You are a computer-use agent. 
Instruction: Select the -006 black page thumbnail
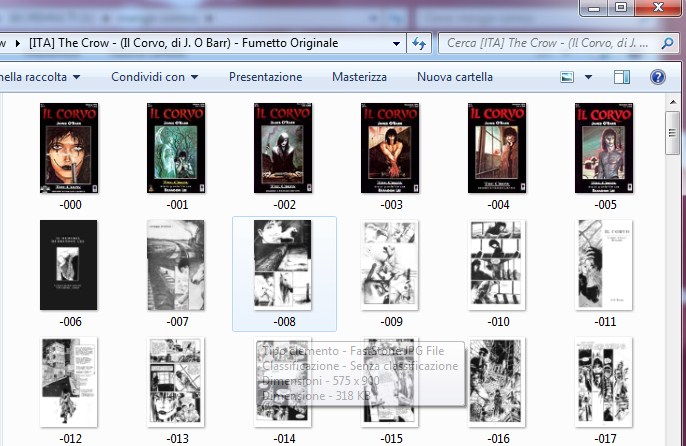[69, 265]
